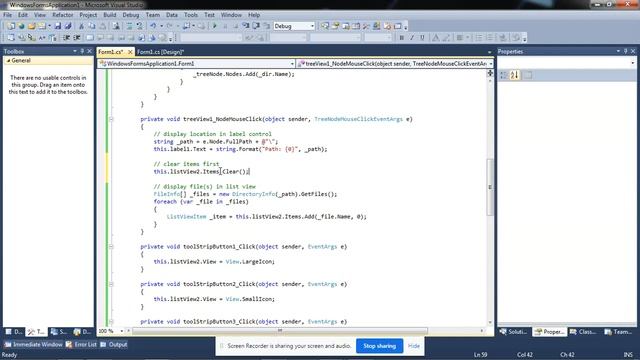Click the Hide link in sharing bar
Viewport: 640px width, 360px height.
[414, 346]
